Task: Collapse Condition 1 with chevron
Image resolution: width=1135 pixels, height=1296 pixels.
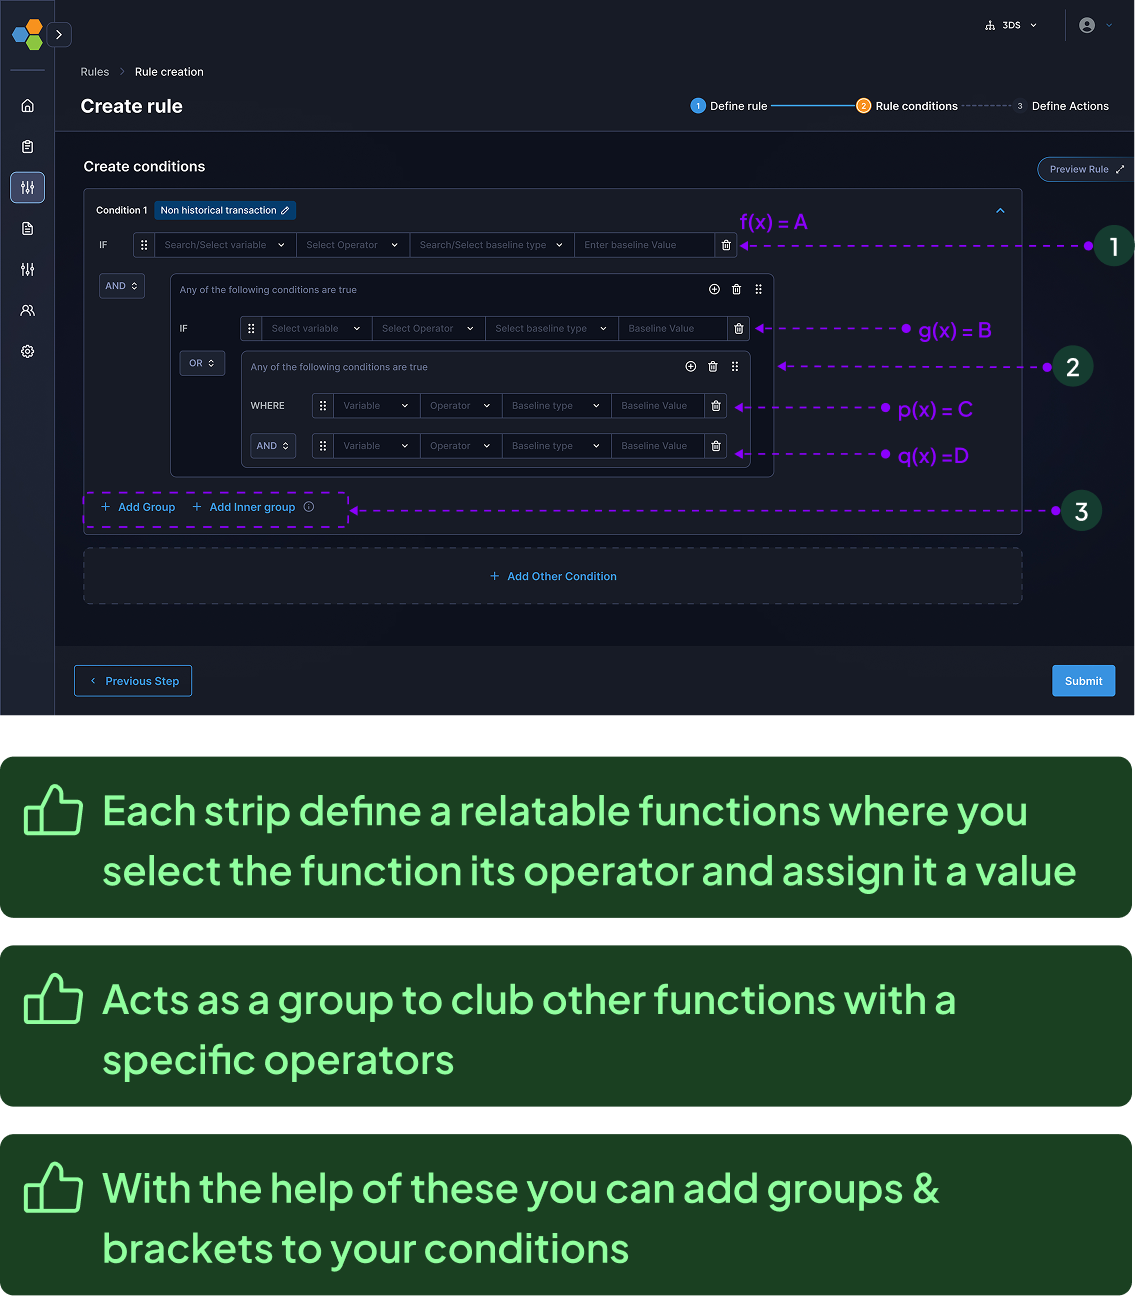Action: (1000, 211)
